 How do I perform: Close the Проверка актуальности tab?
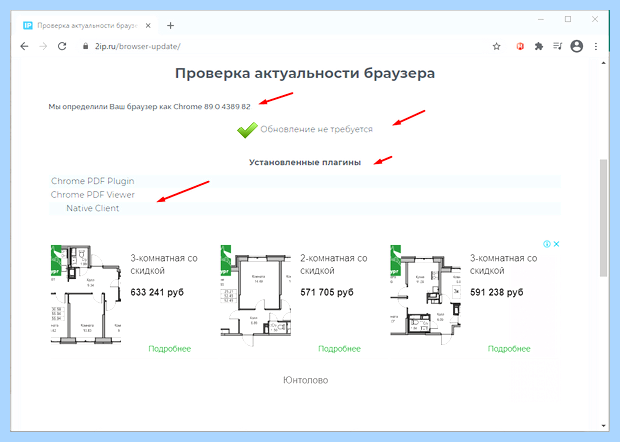[x=148, y=26]
